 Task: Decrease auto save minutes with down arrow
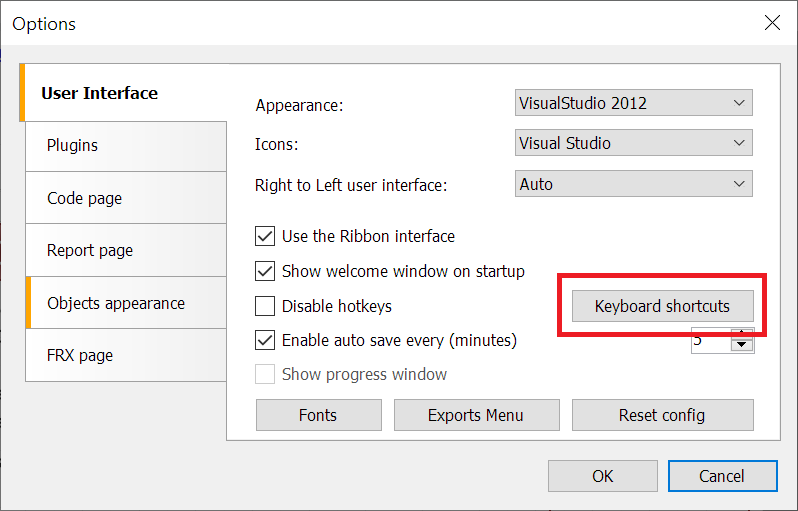[741, 346]
